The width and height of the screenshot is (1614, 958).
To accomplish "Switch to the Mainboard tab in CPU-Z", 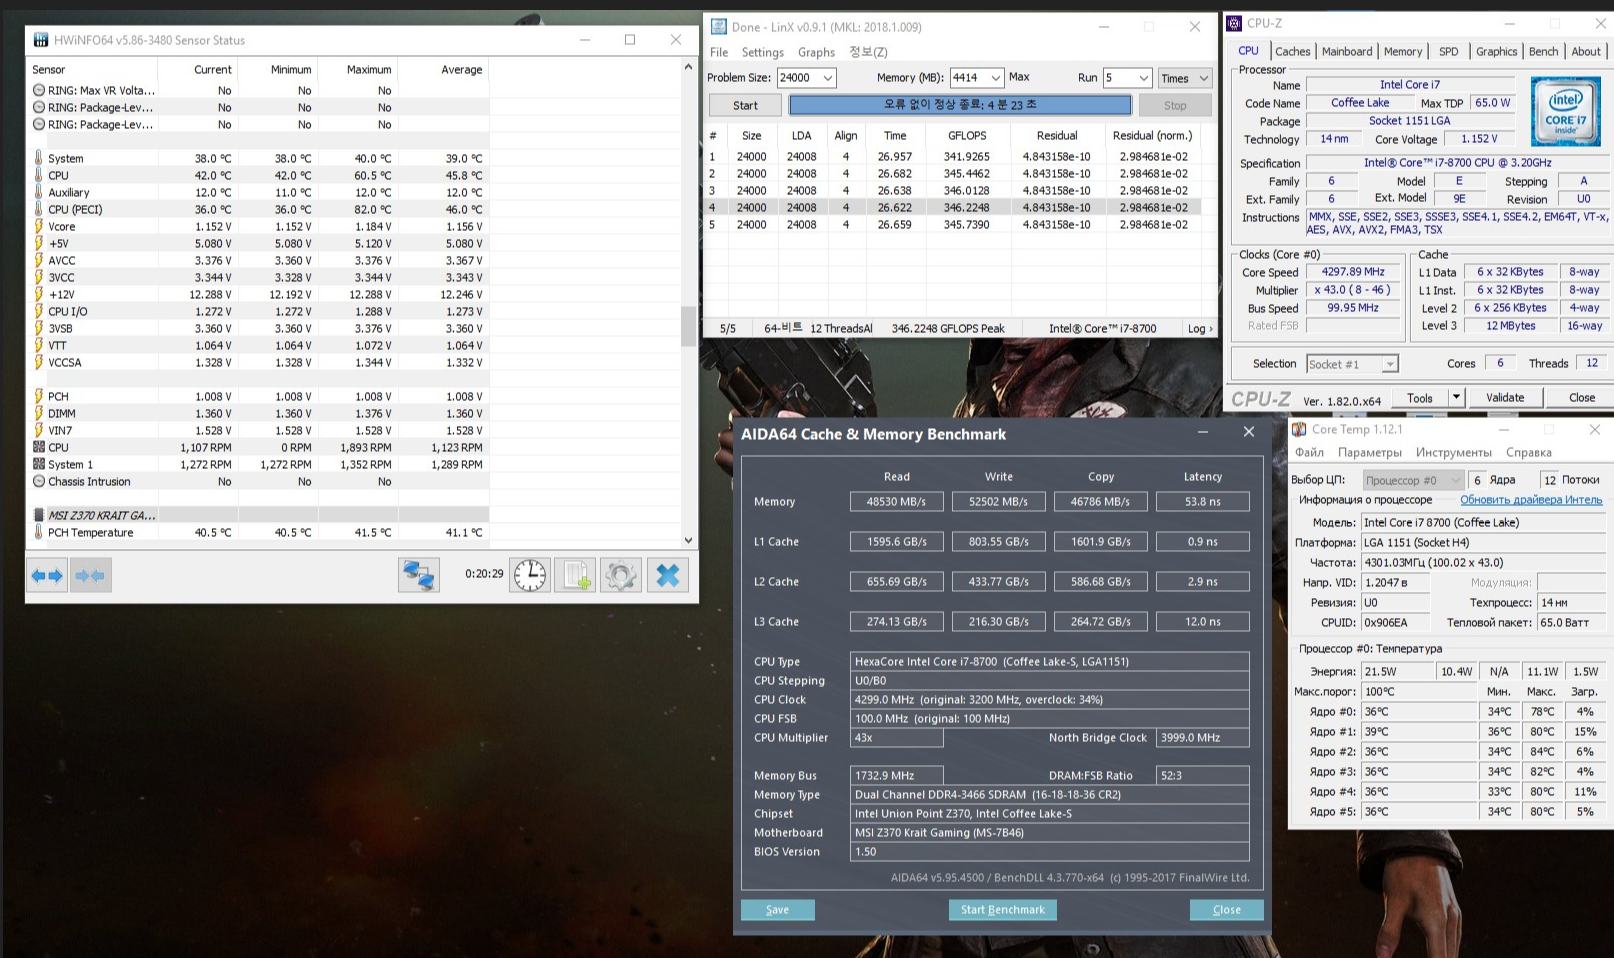I will (1347, 51).
